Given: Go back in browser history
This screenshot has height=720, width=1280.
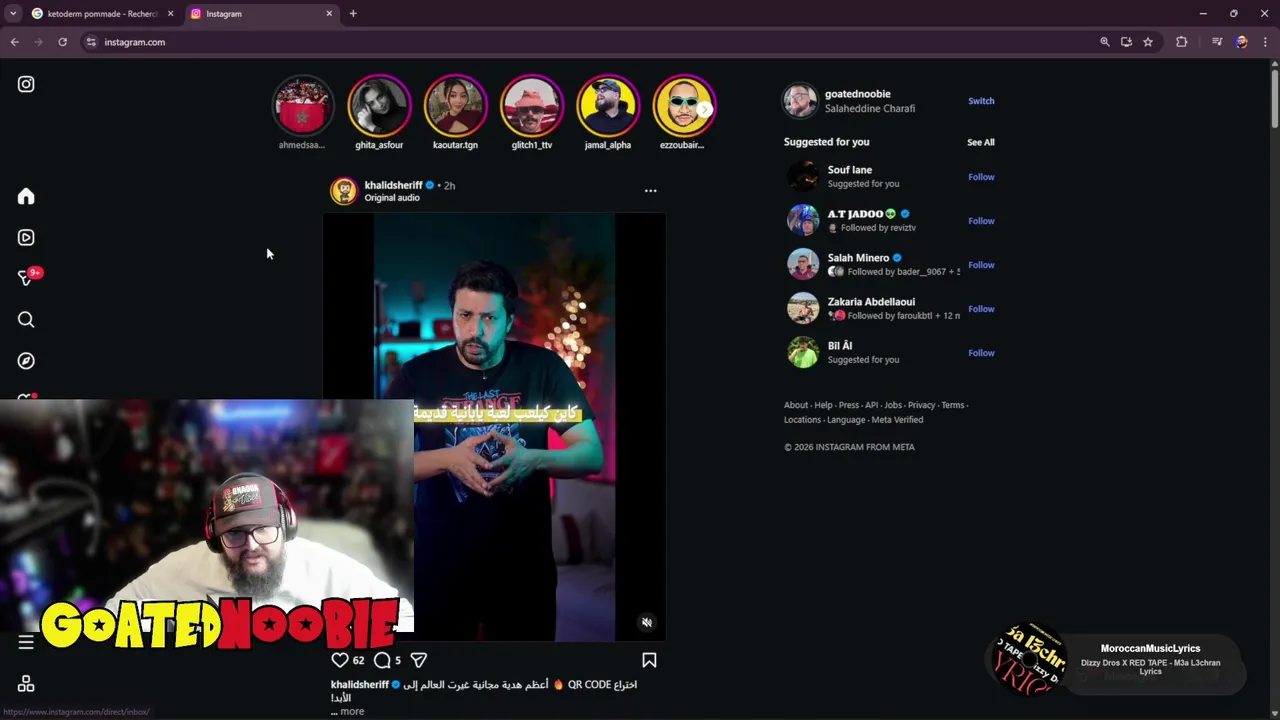Looking at the screenshot, I should (x=15, y=42).
